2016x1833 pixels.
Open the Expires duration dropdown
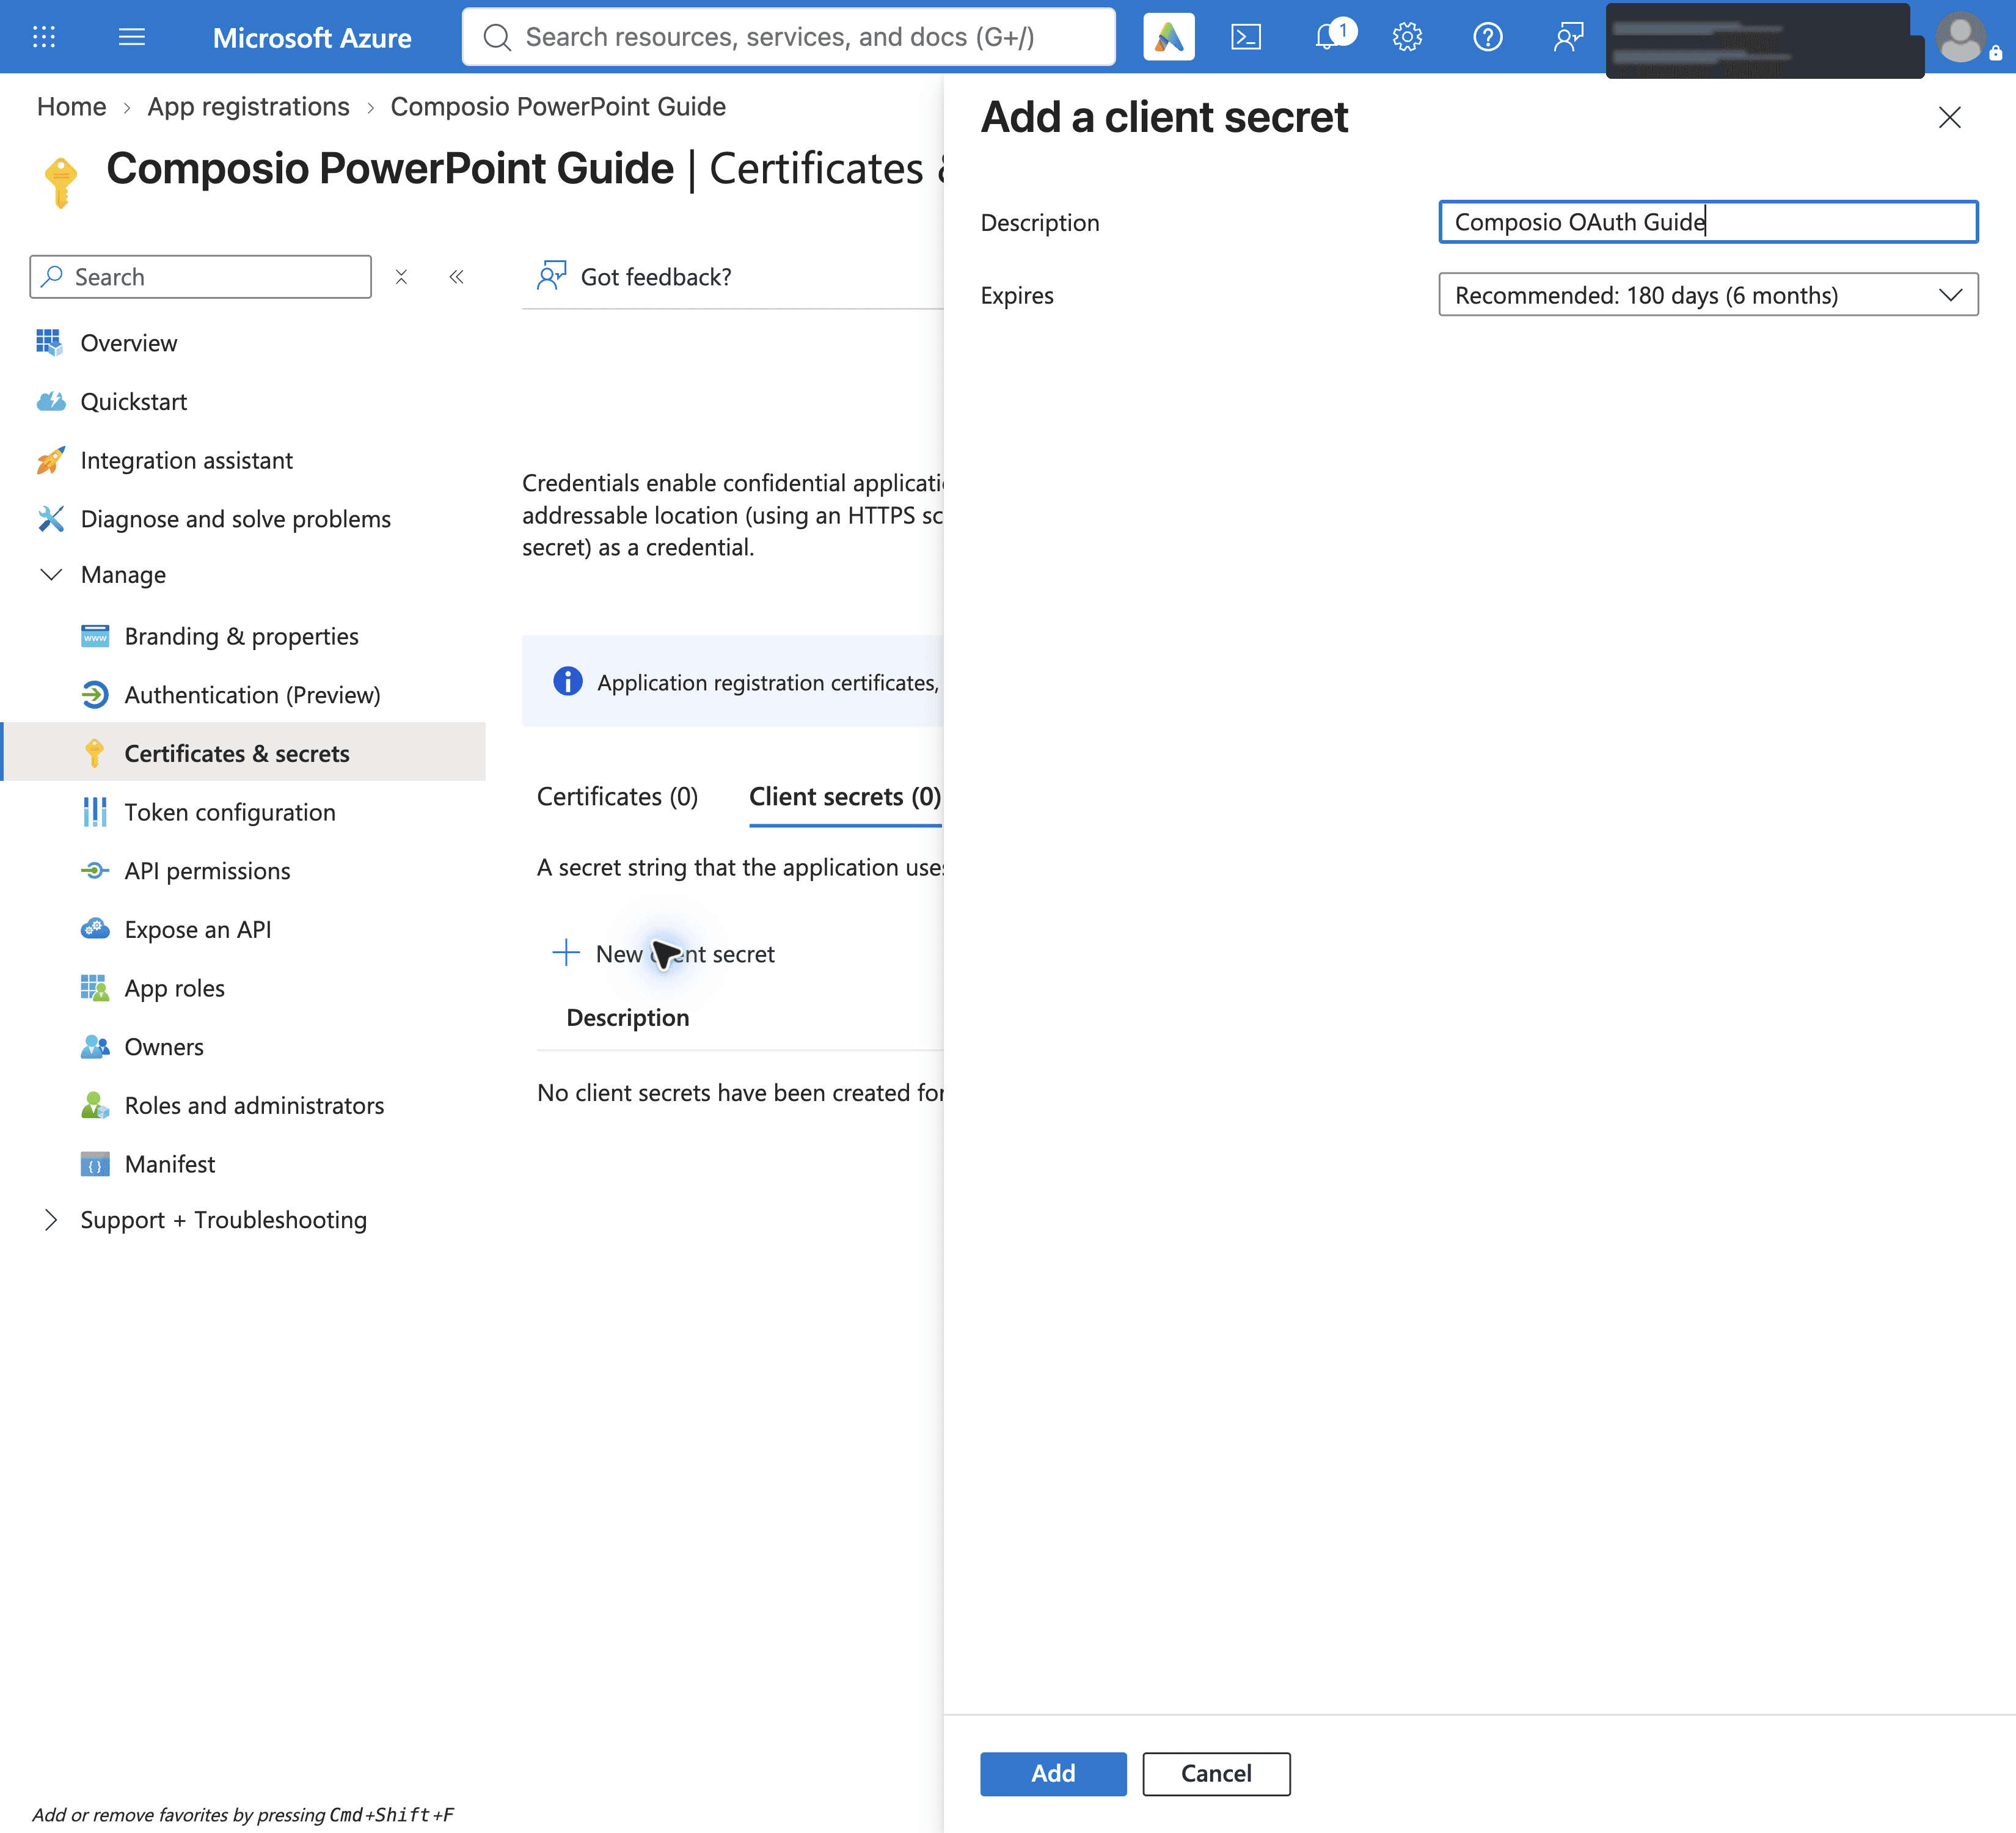[1707, 294]
